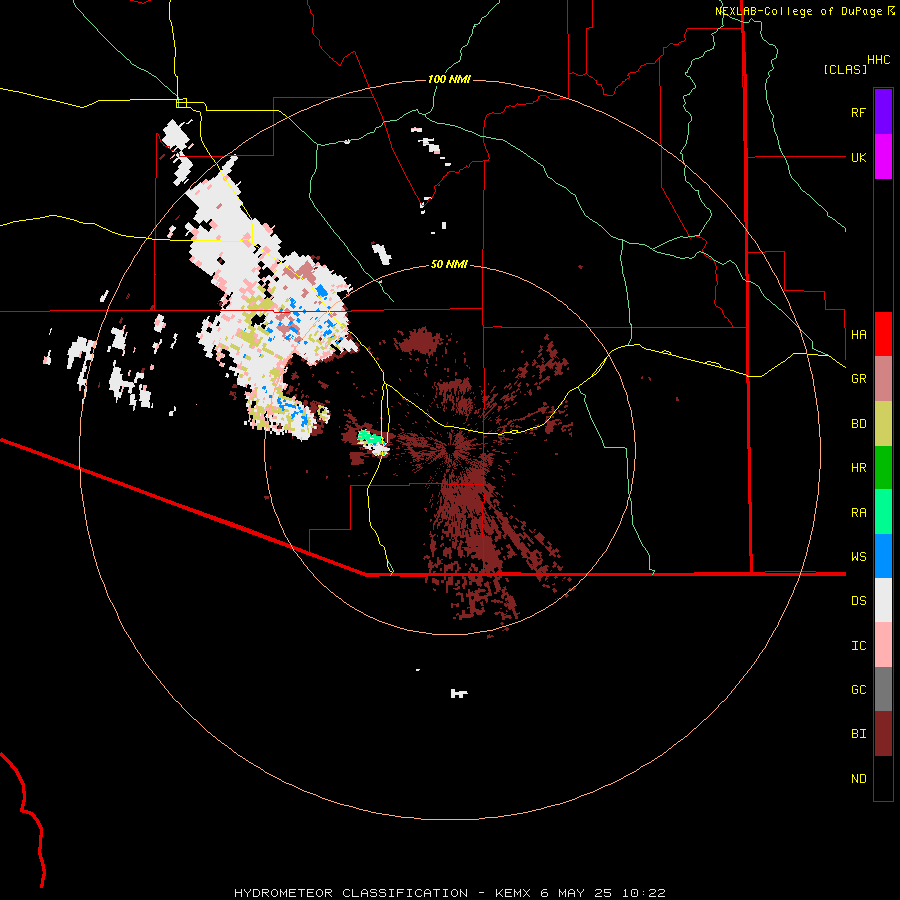Click the ND black legend swatch

883,778
